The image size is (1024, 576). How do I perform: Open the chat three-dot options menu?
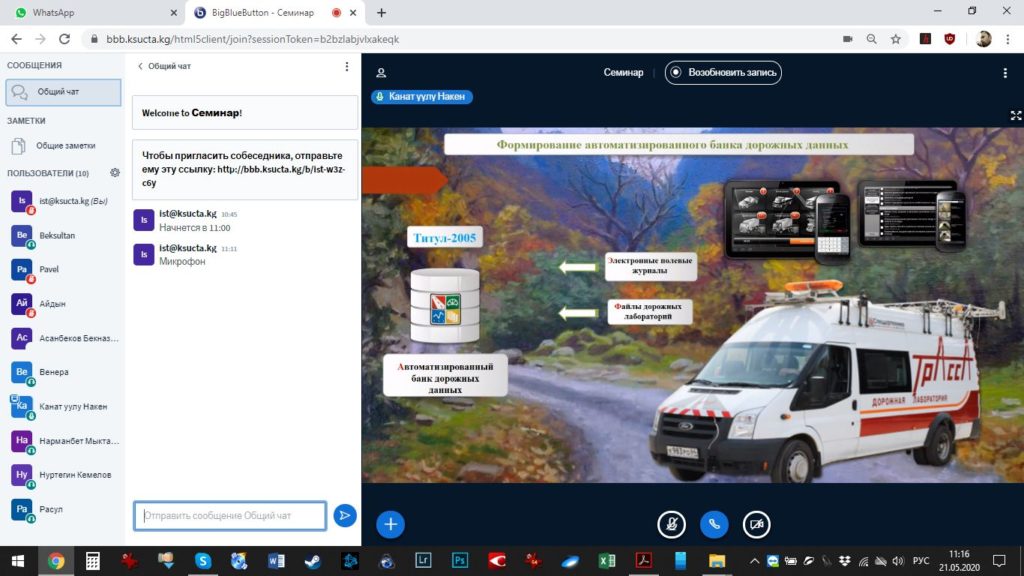[347, 66]
